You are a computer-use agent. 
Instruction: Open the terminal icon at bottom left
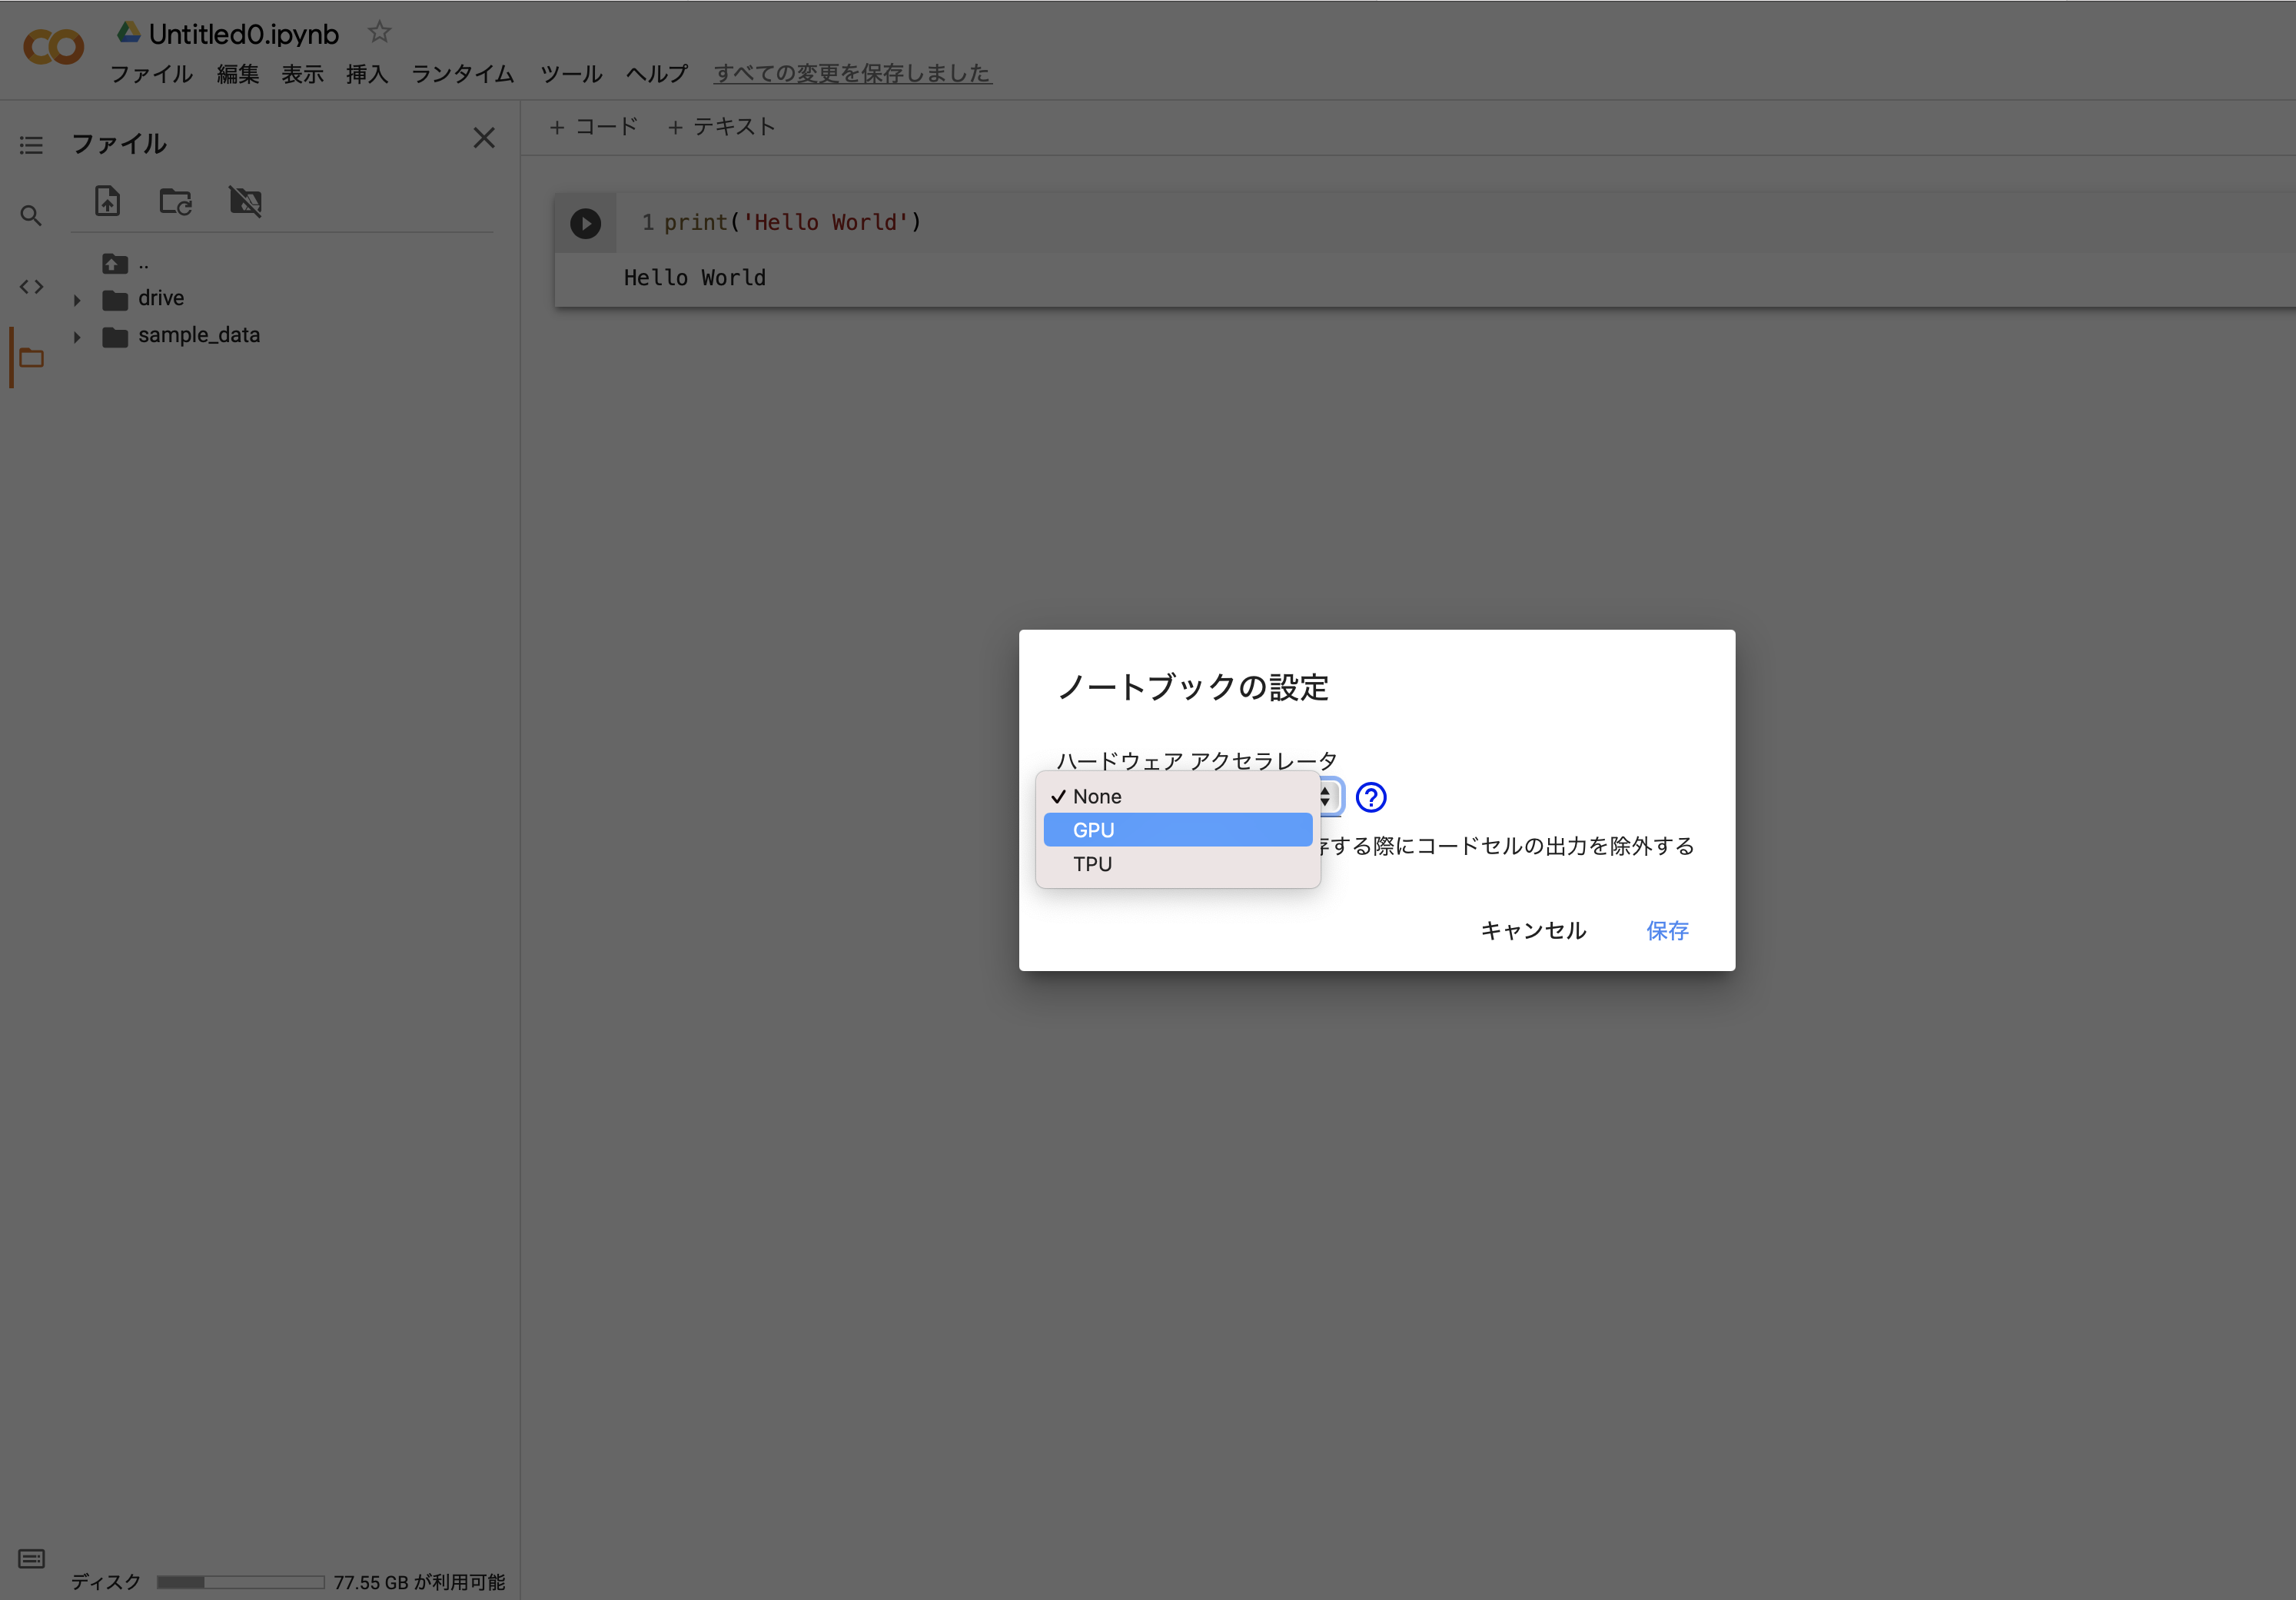(30, 1558)
